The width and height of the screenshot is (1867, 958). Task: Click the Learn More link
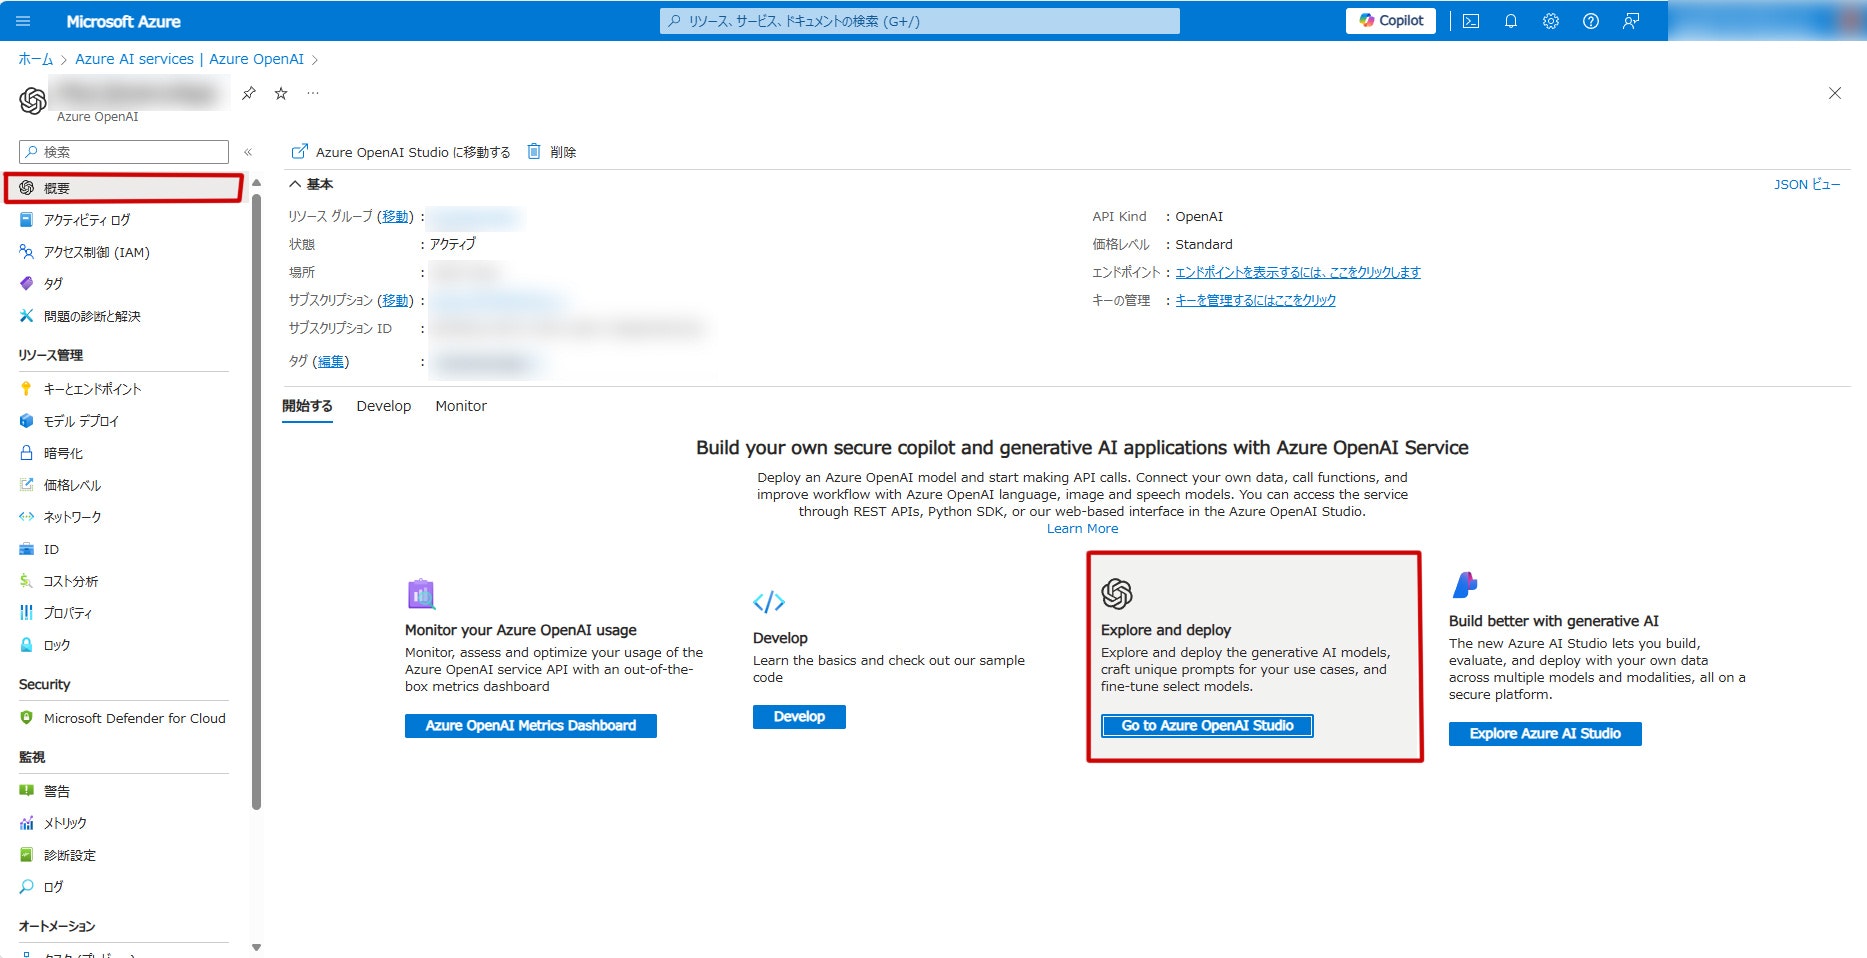pos(1082,529)
